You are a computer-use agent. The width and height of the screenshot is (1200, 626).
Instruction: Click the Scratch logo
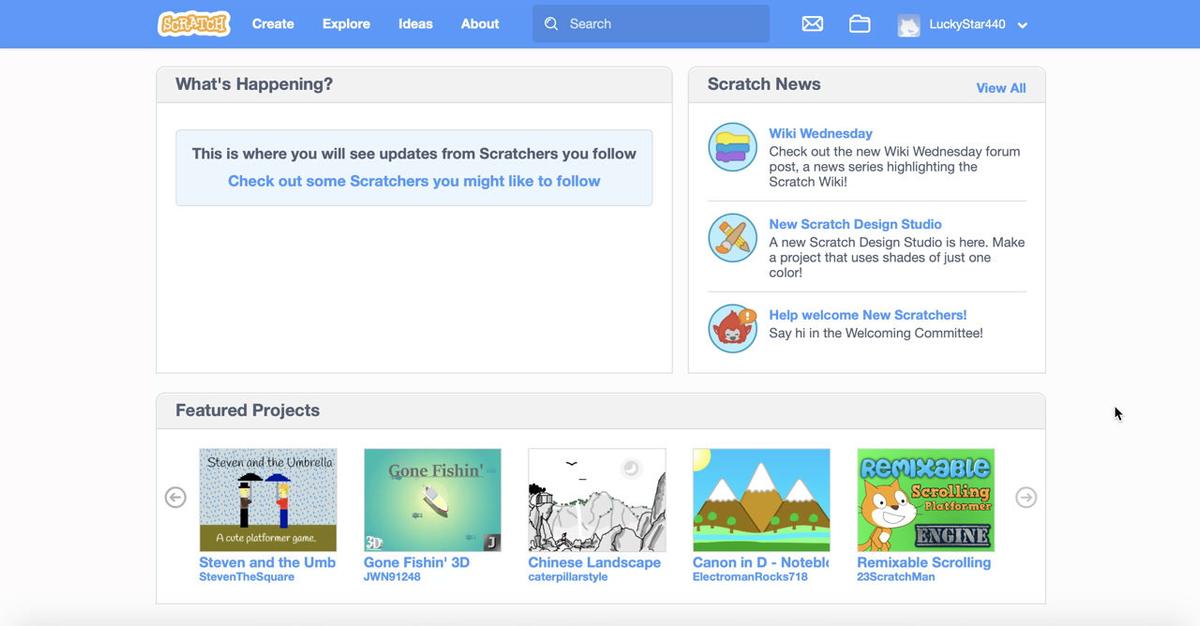coord(194,24)
